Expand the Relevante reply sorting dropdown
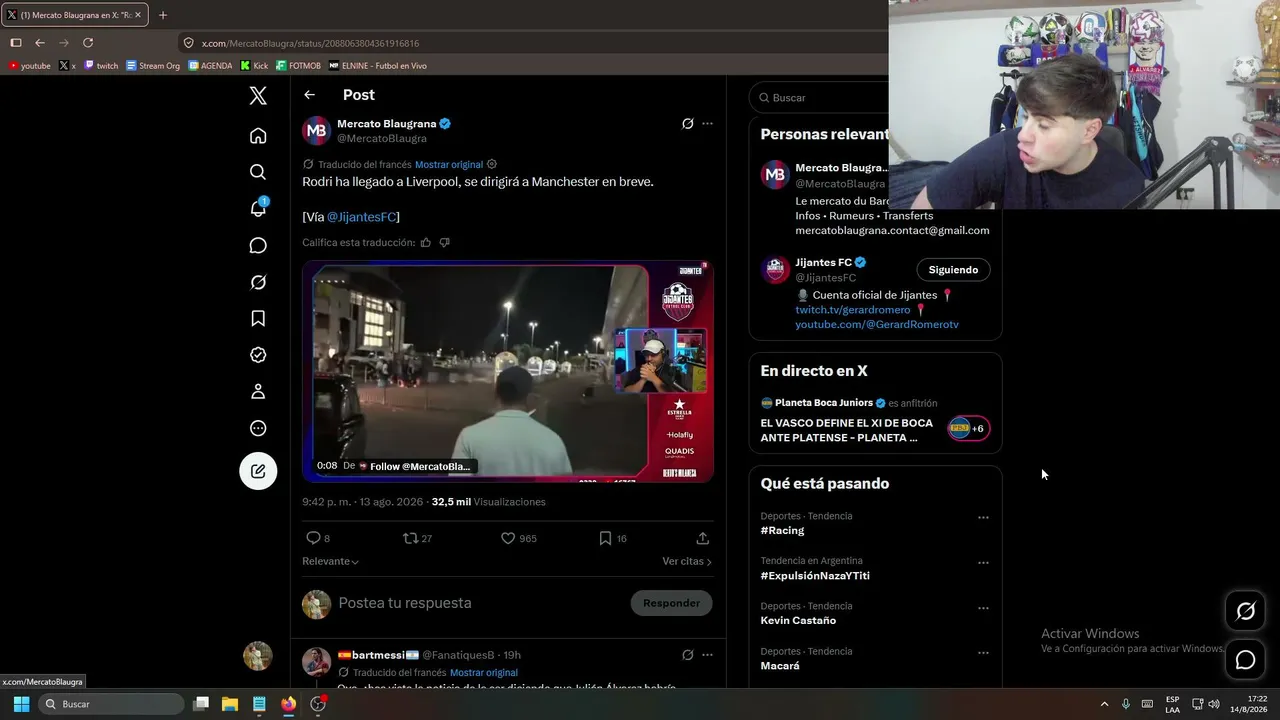 (x=330, y=561)
